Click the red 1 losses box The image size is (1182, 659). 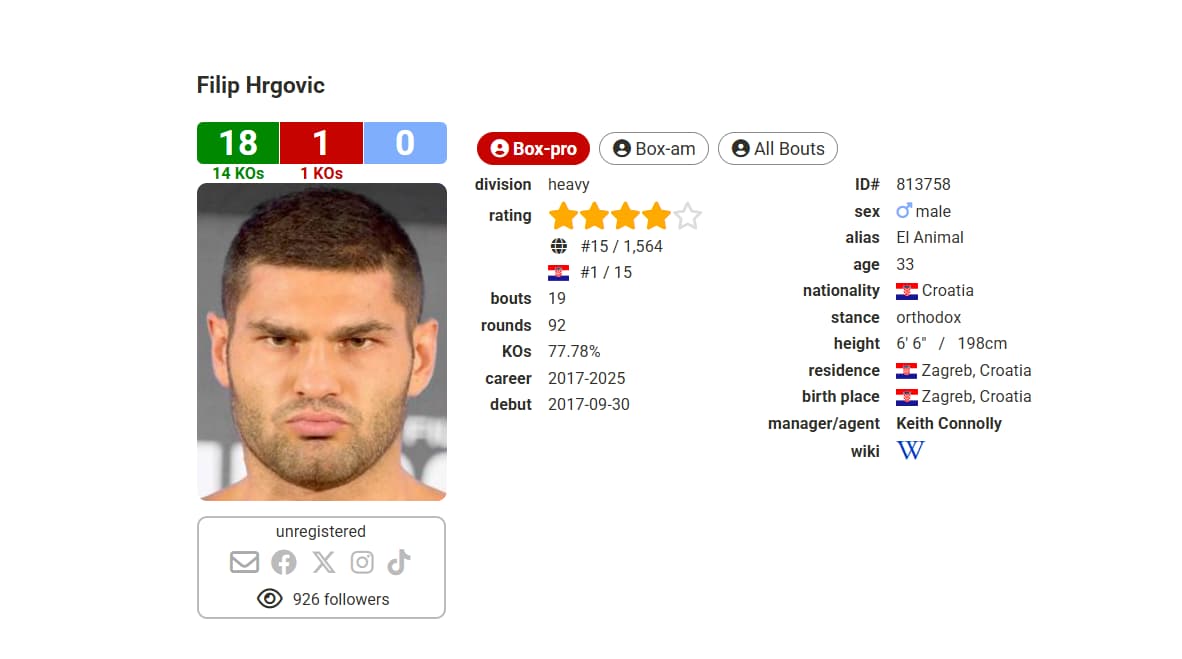[x=321, y=143]
